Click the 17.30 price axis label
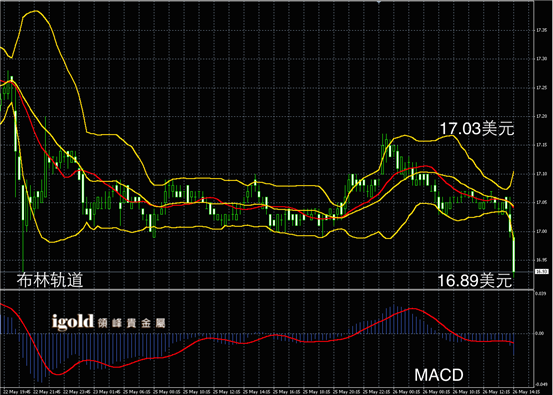 (542, 59)
